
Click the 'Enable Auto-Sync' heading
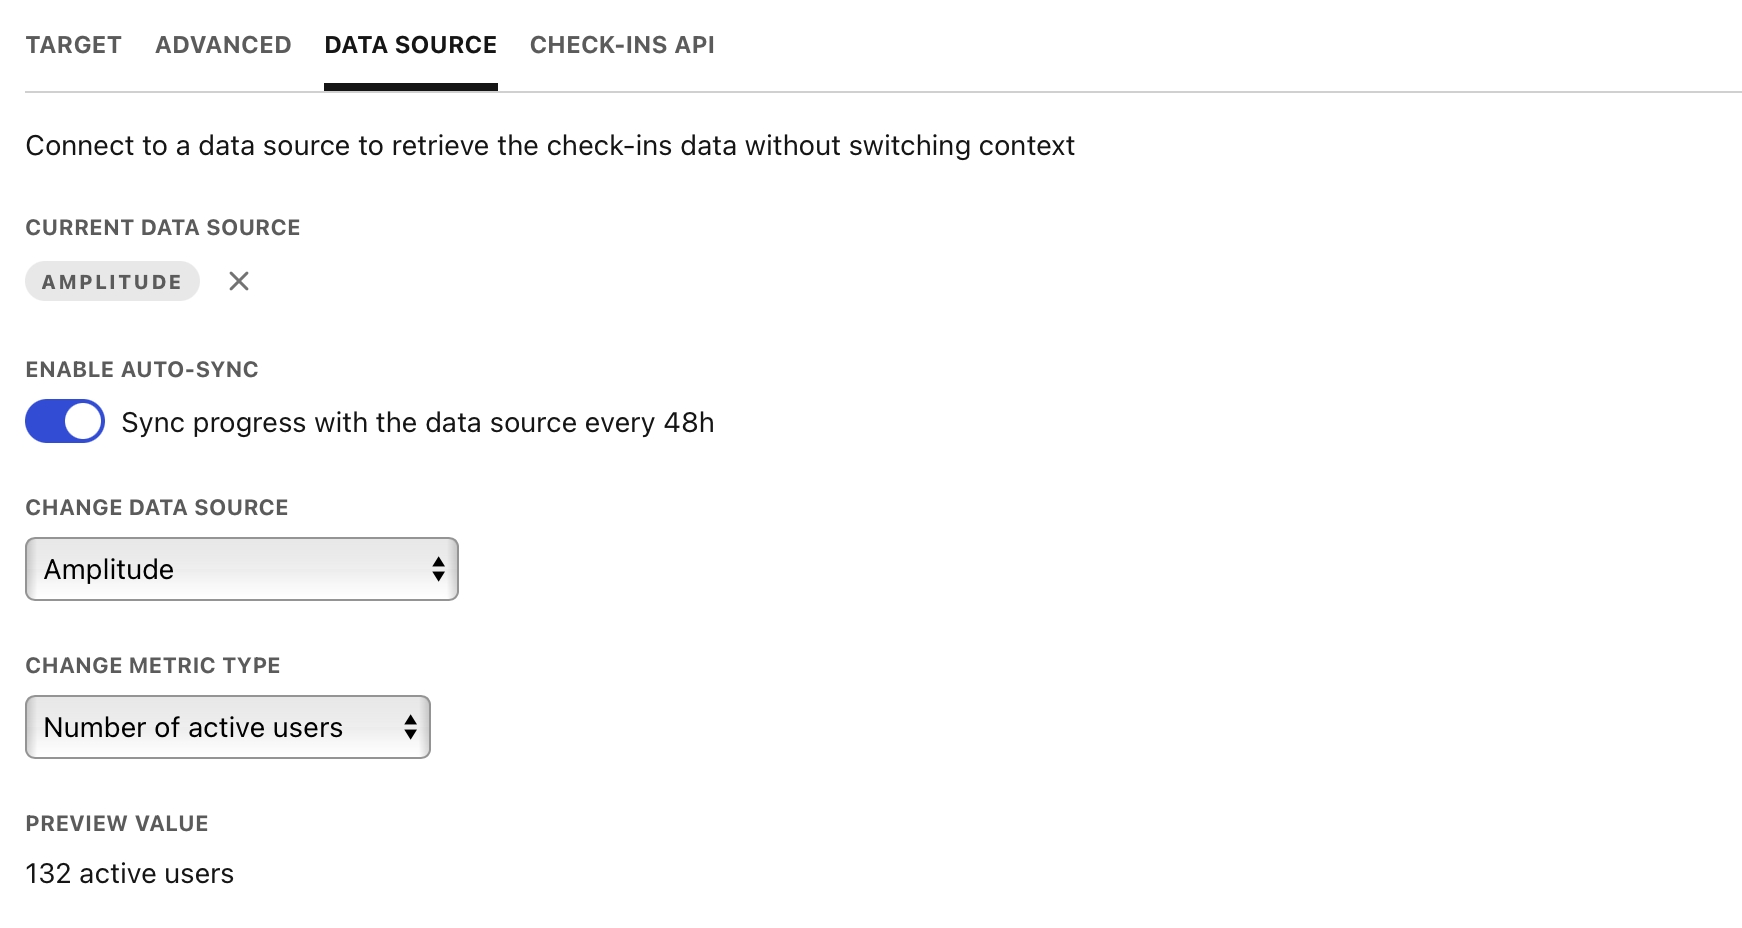coord(142,370)
